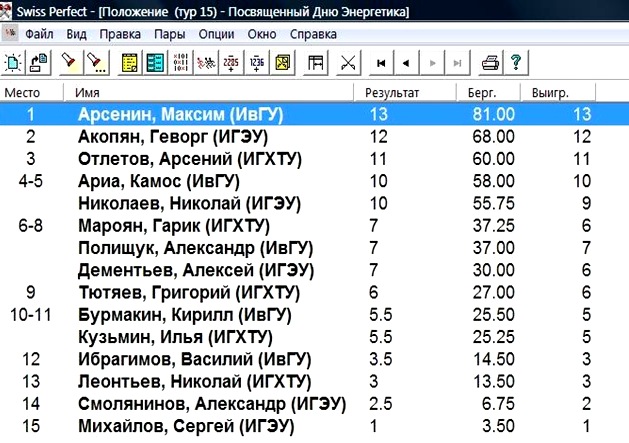
Task: Open the Пары menu
Action: click(169, 34)
